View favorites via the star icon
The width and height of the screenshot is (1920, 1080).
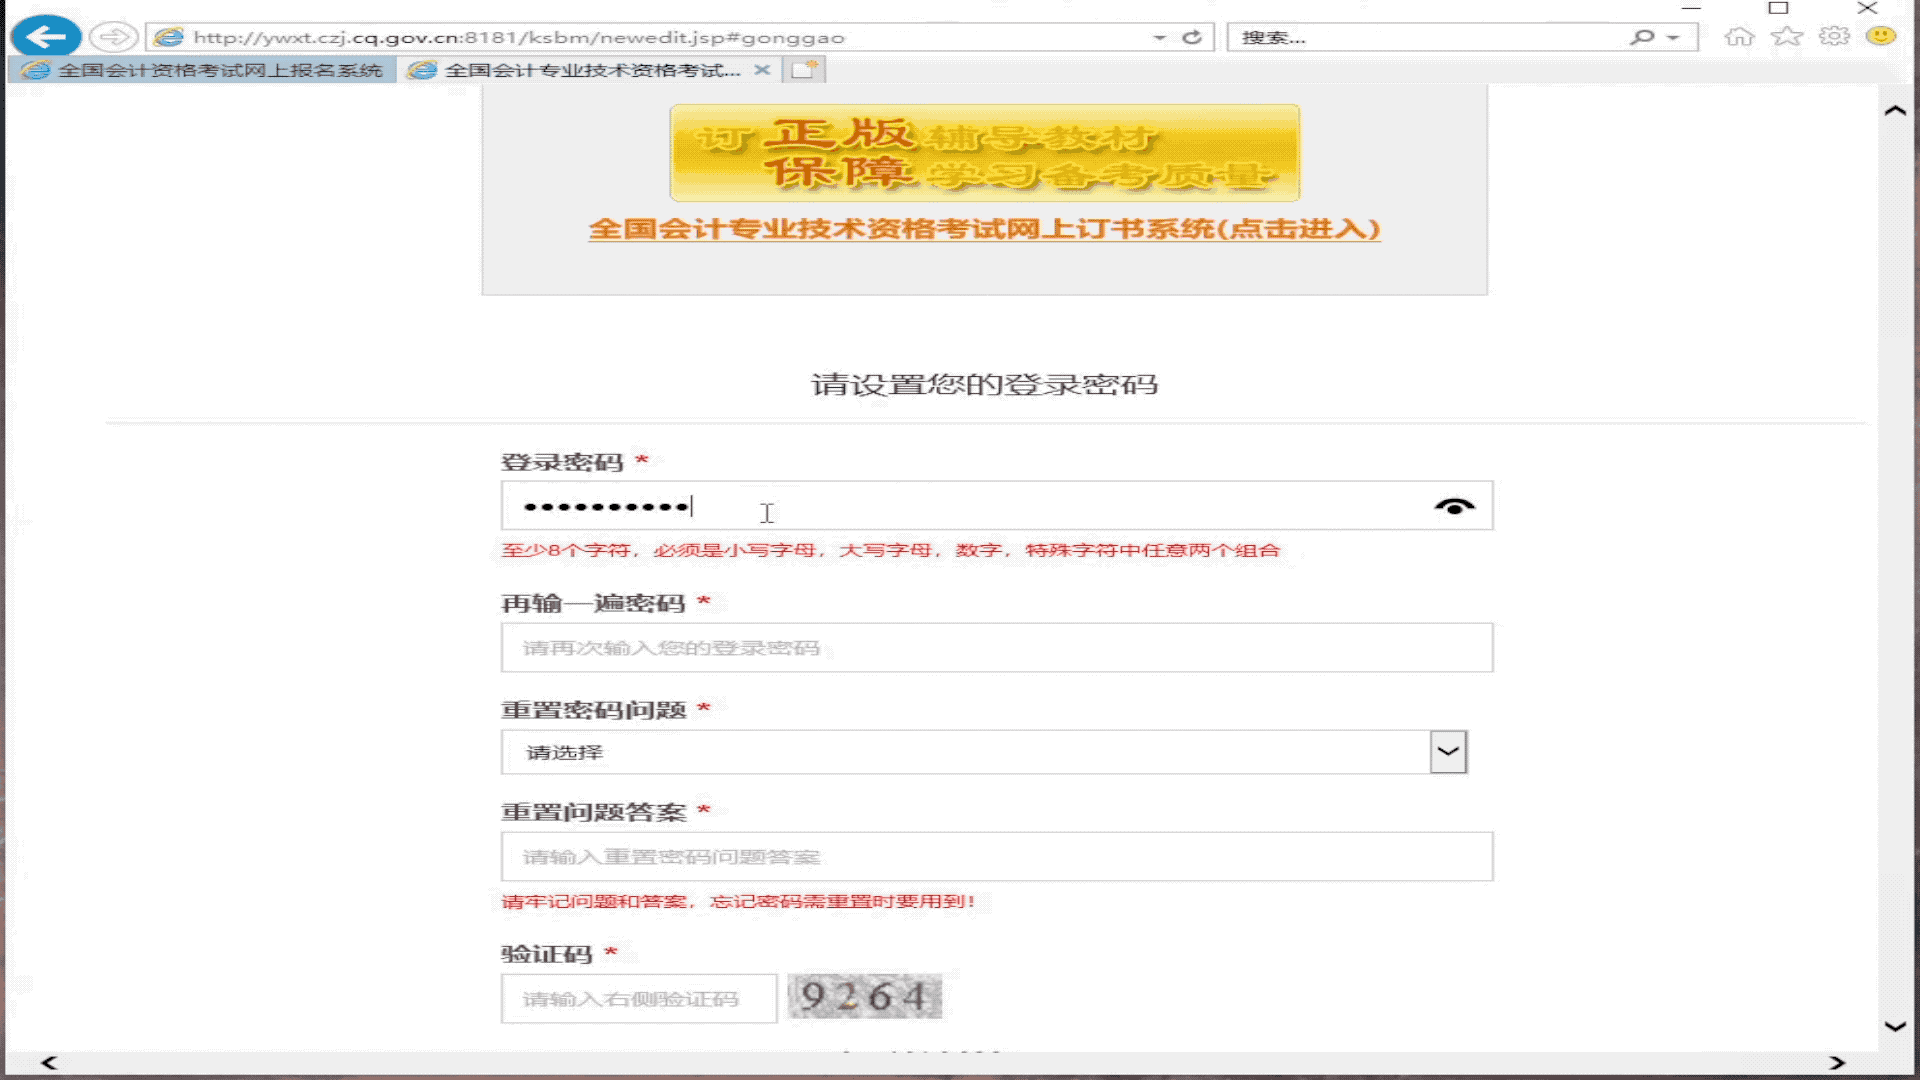point(1786,36)
